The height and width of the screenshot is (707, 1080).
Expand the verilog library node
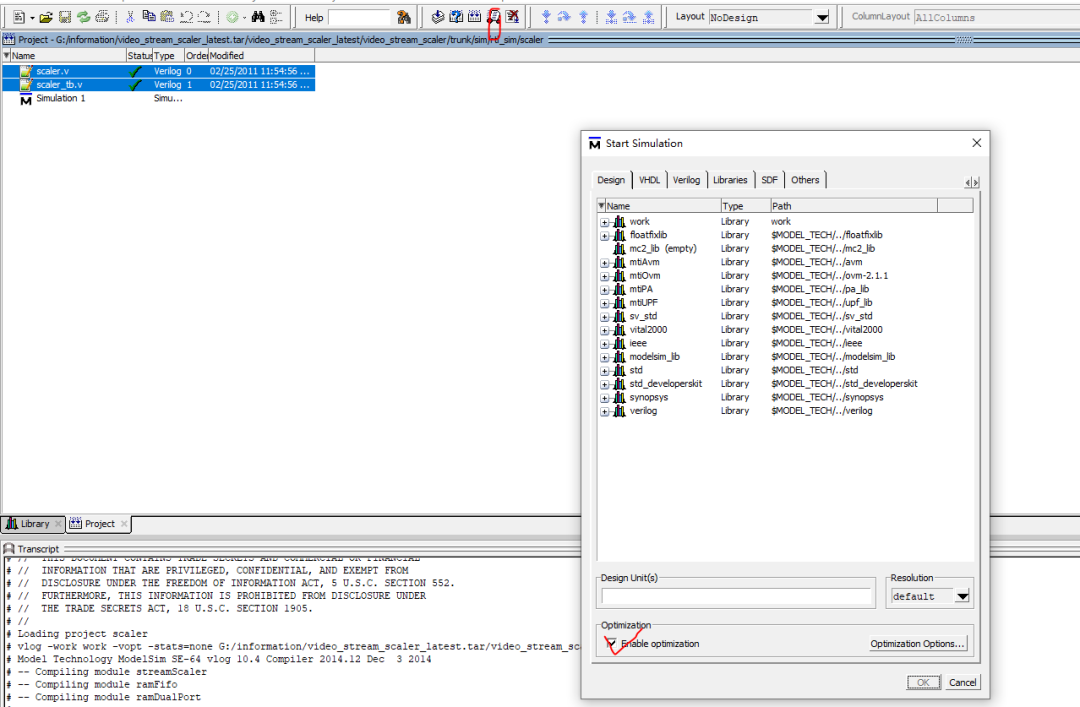click(x=604, y=411)
